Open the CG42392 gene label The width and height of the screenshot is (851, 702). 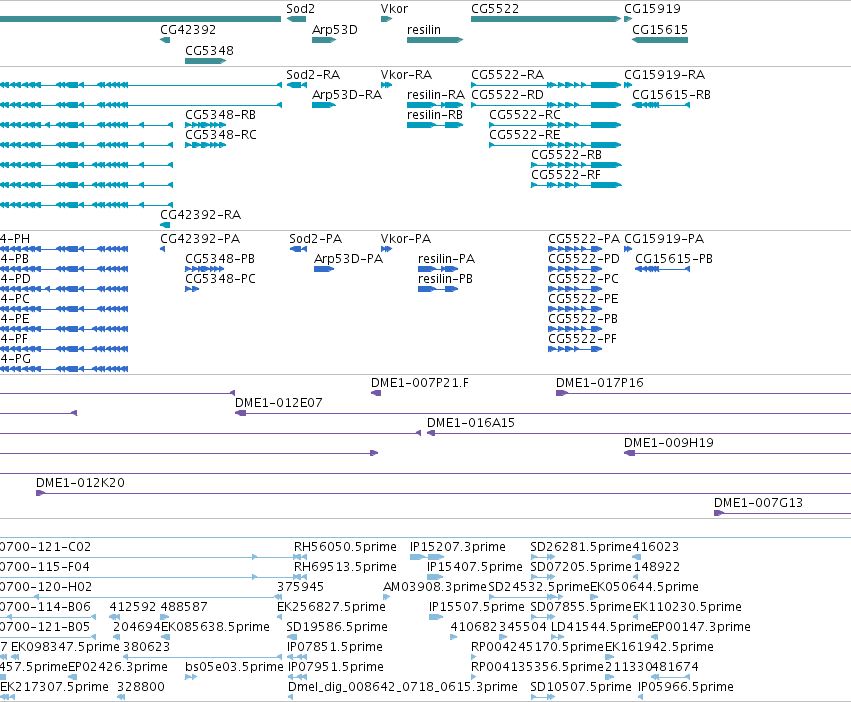pyautogui.click(x=188, y=30)
